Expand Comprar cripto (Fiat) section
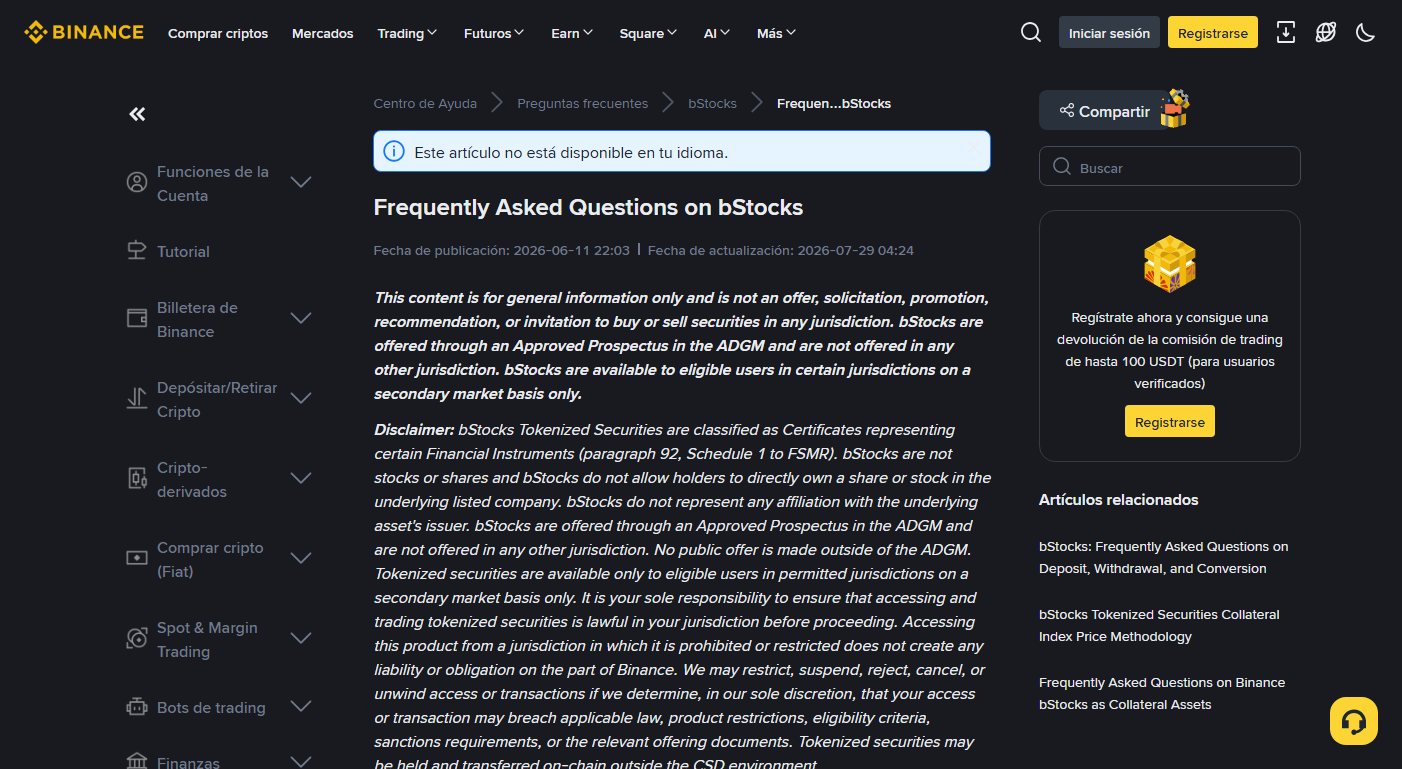This screenshot has width=1402, height=769. (301, 559)
